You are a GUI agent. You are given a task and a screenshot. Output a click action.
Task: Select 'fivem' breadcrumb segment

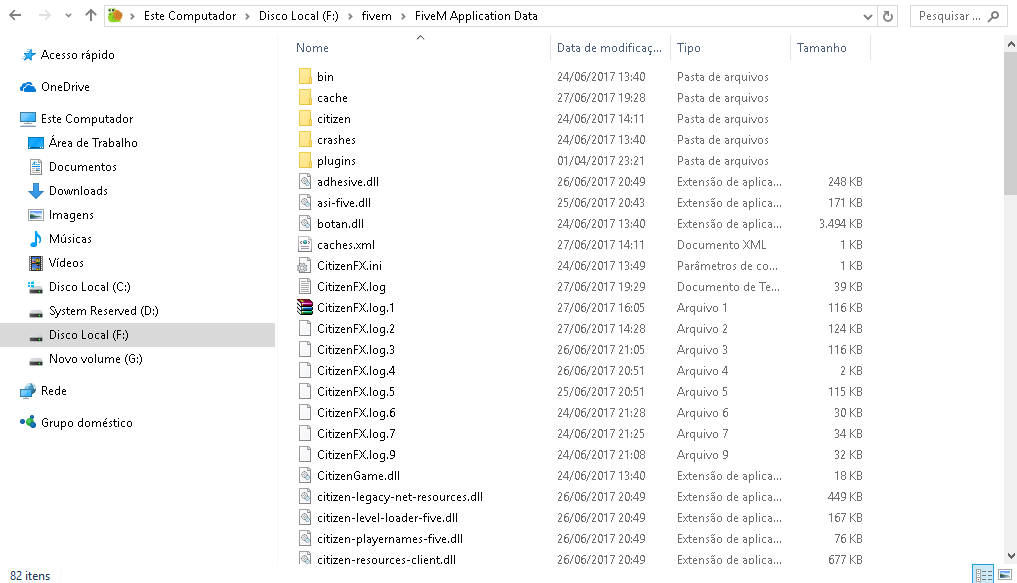[376, 16]
